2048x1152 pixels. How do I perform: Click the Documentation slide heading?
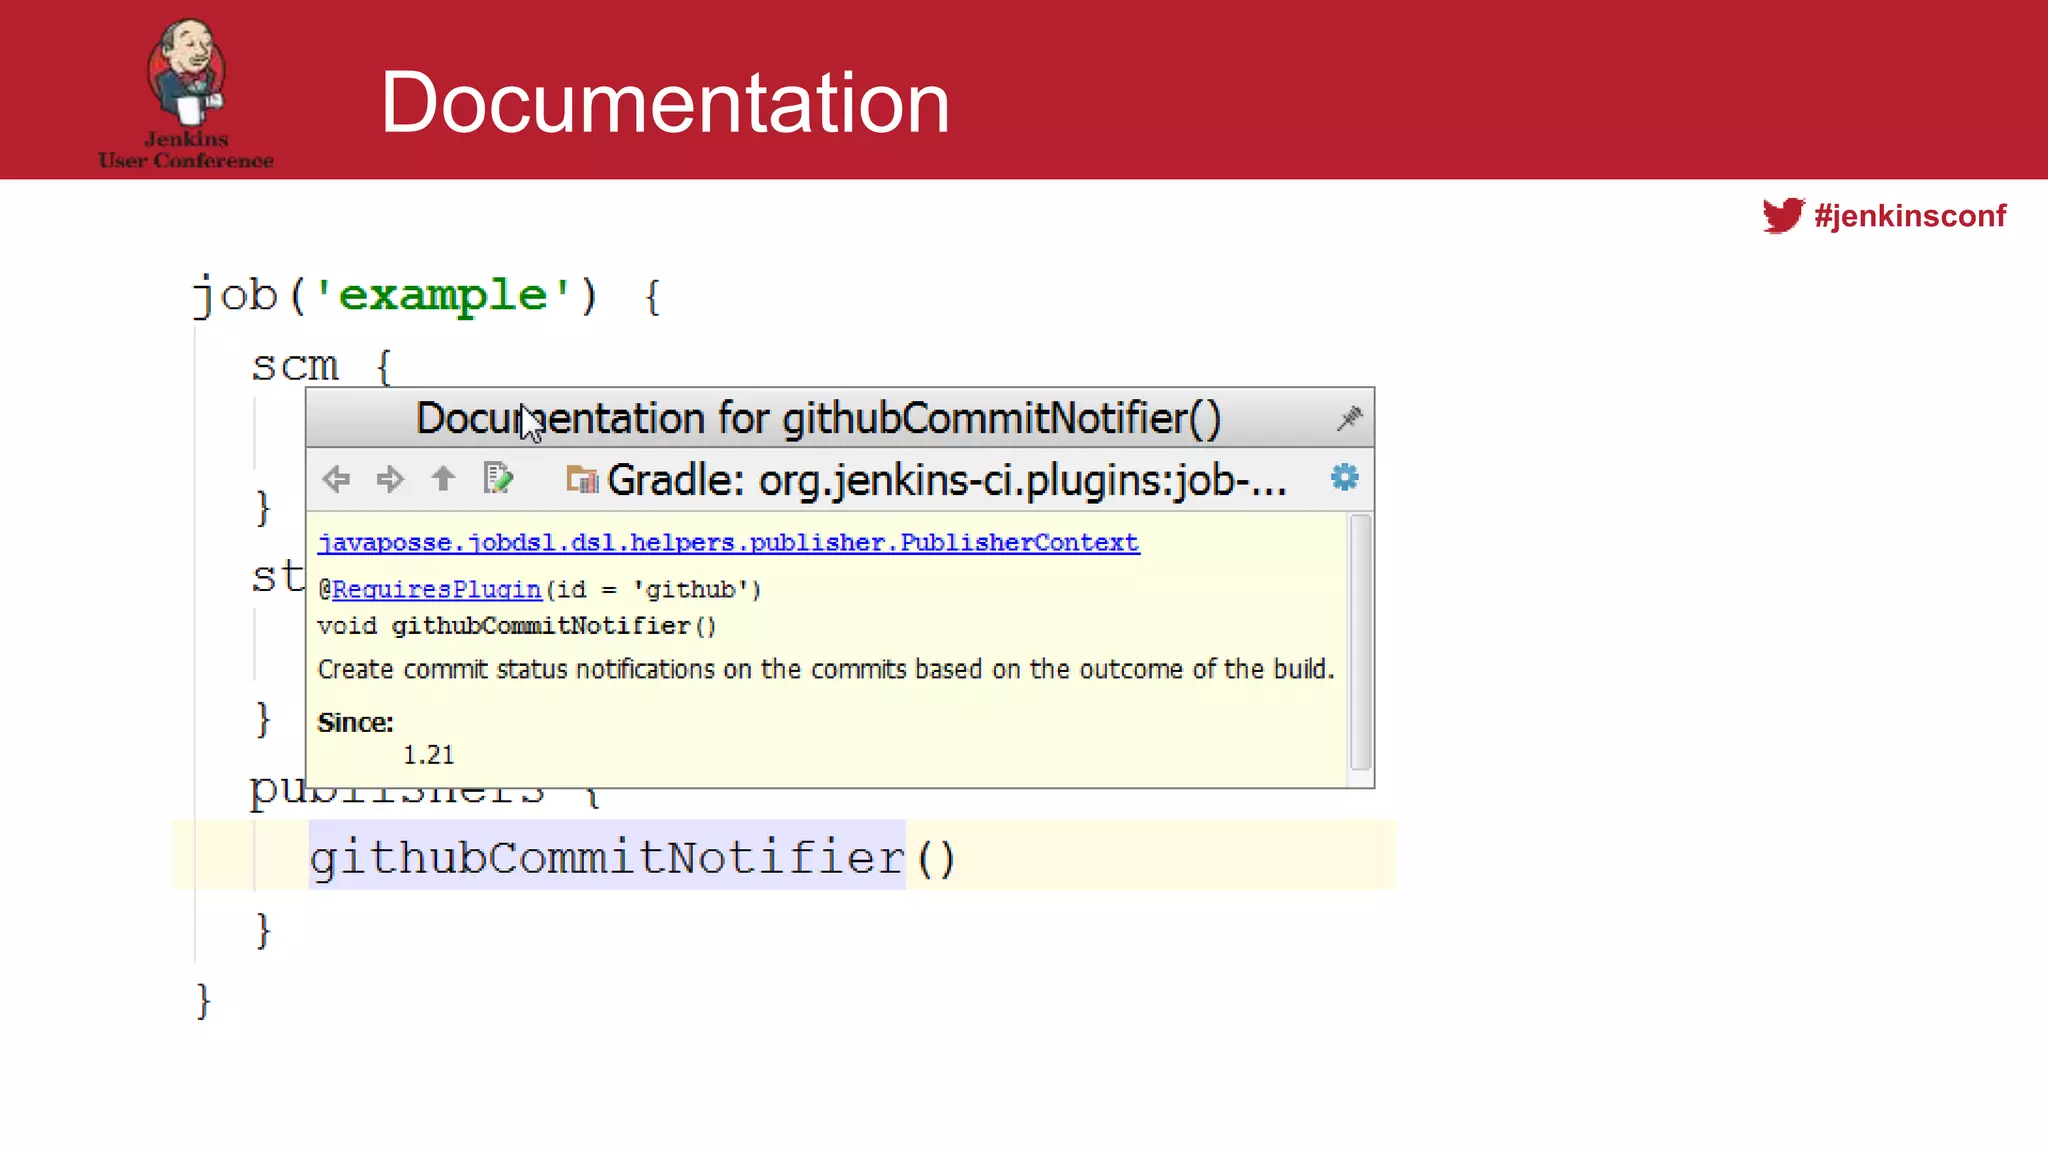pos(665,102)
